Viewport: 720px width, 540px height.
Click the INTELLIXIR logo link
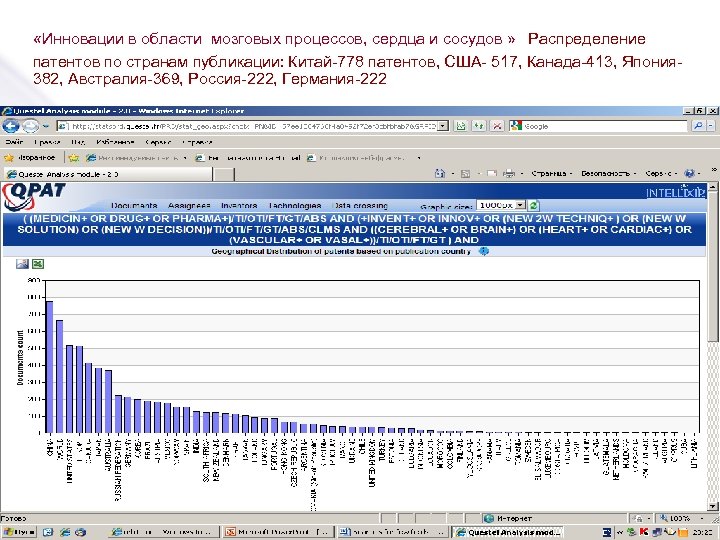point(675,192)
